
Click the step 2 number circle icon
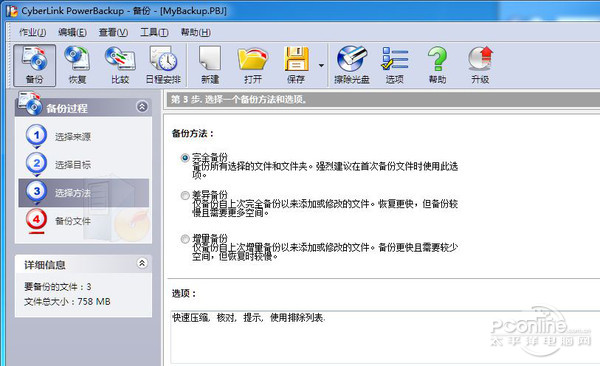(x=36, y=164)
